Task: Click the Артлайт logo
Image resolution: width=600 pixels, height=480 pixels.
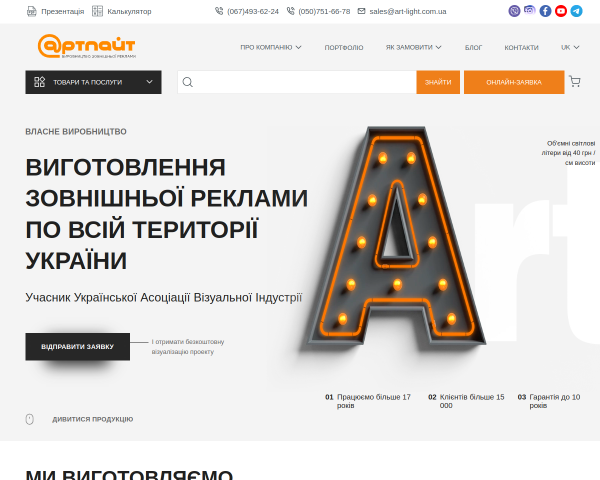Action: click(86, 46)
